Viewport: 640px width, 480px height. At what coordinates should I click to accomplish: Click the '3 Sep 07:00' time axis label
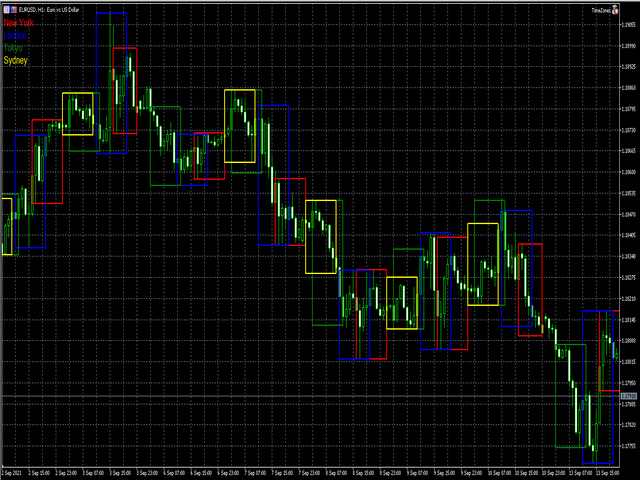93,473
